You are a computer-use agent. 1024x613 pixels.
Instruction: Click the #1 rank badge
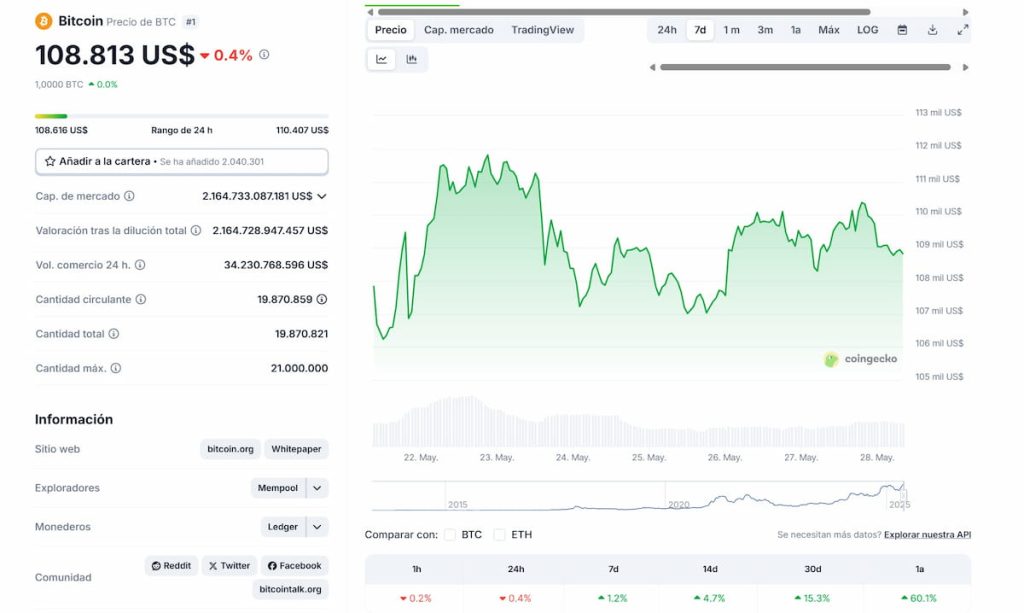190,22
